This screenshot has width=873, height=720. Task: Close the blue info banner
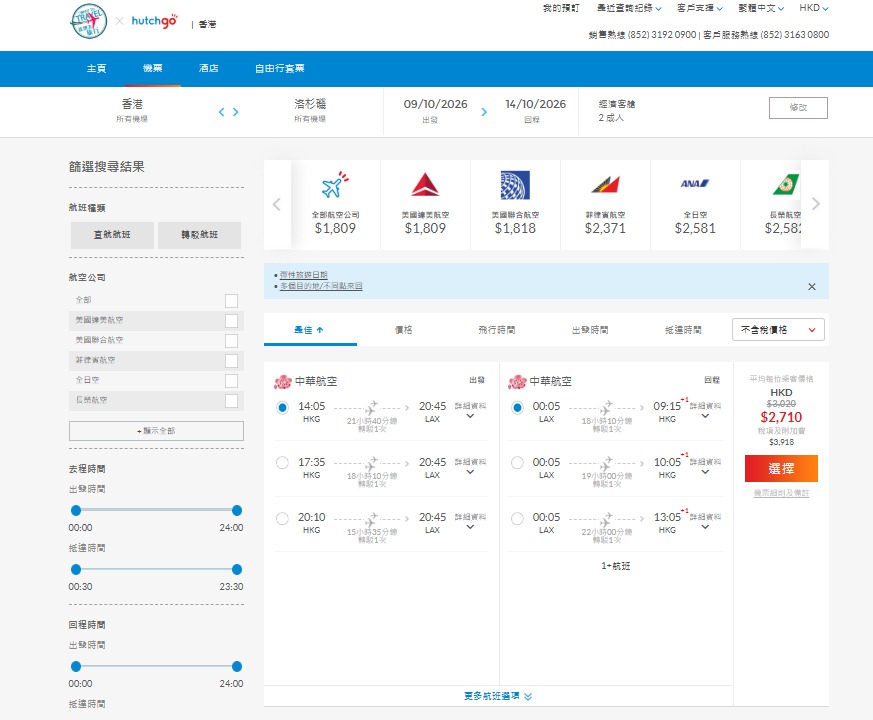click(x=812, y=287)
